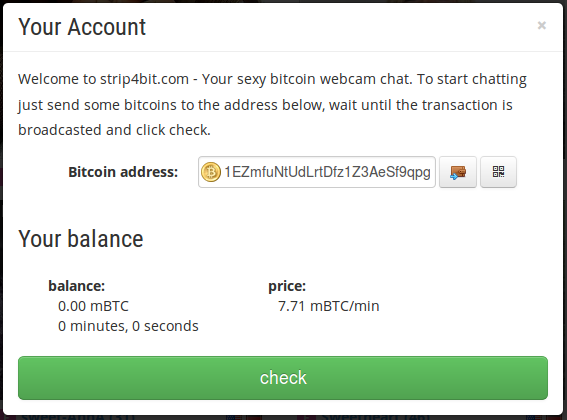Click the 'Your balance' heading
Viewport: 567px width, 420px height.
pyautogui.click(x=81, y=239)
